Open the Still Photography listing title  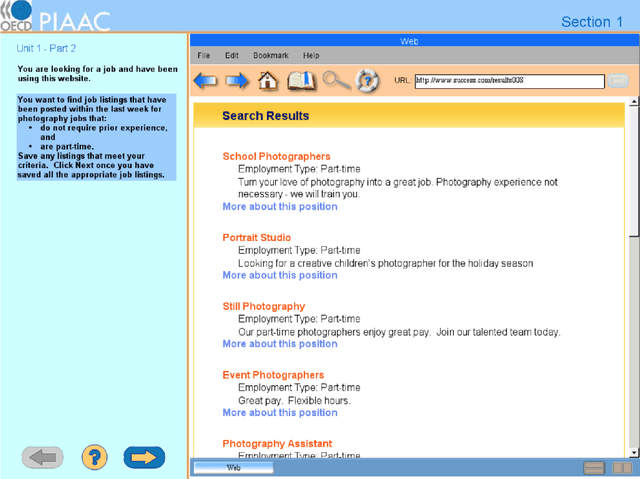pos(264,306)
